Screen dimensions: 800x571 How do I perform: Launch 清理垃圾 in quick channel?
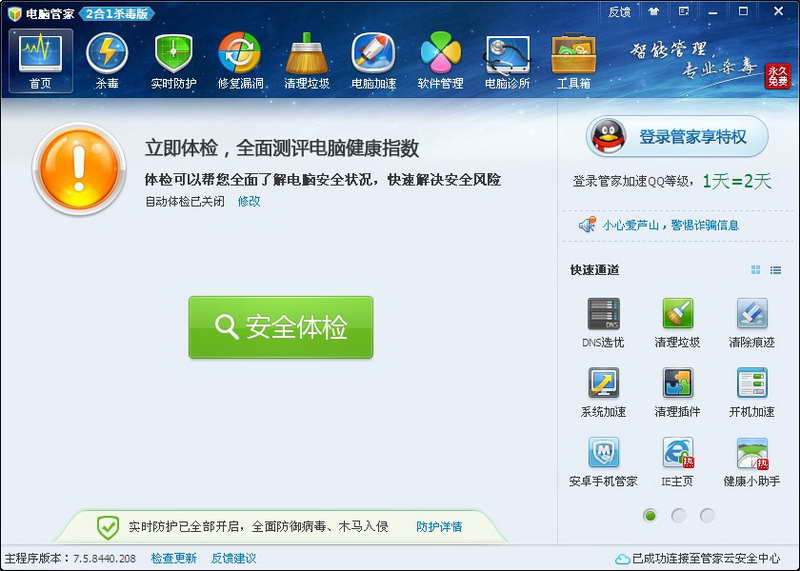pos(677,324)
